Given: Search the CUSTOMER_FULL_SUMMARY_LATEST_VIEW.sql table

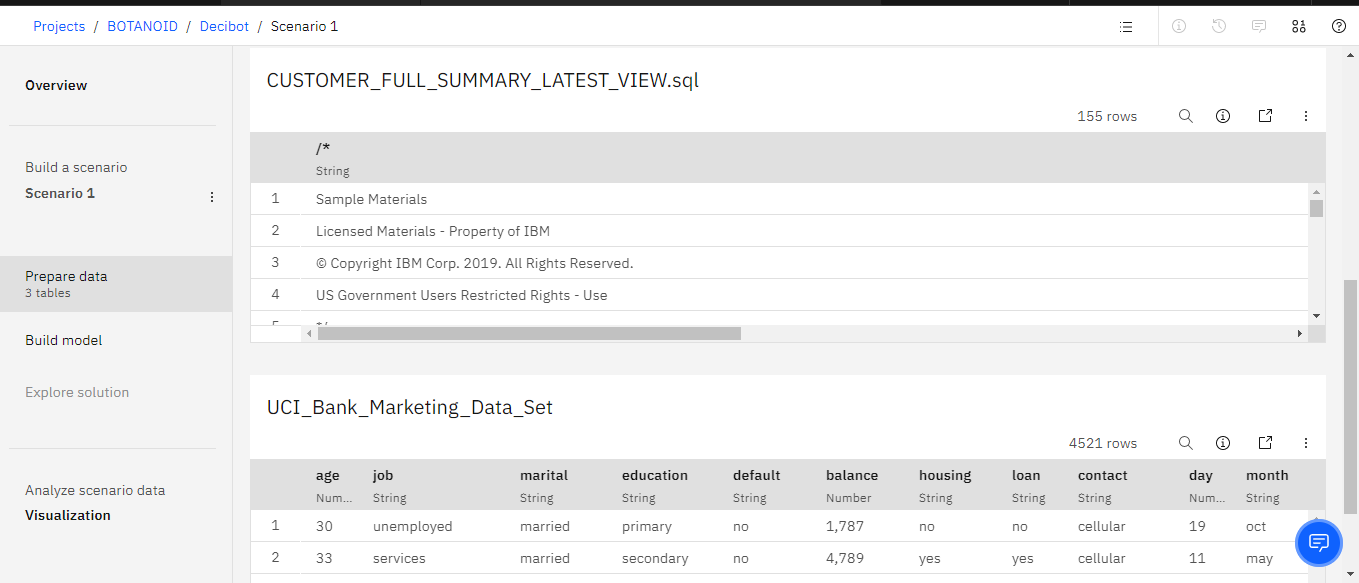Looking at the screenshot, I should click(x=1186, y=116).
